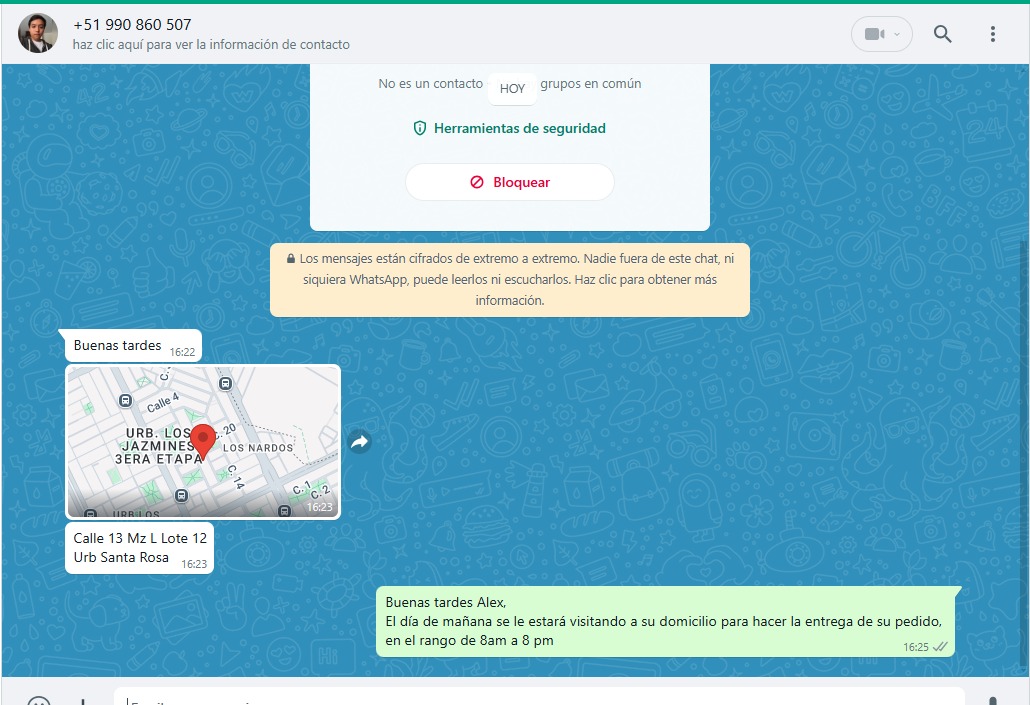Search messages using the magnifier icon

coord(942,34)
